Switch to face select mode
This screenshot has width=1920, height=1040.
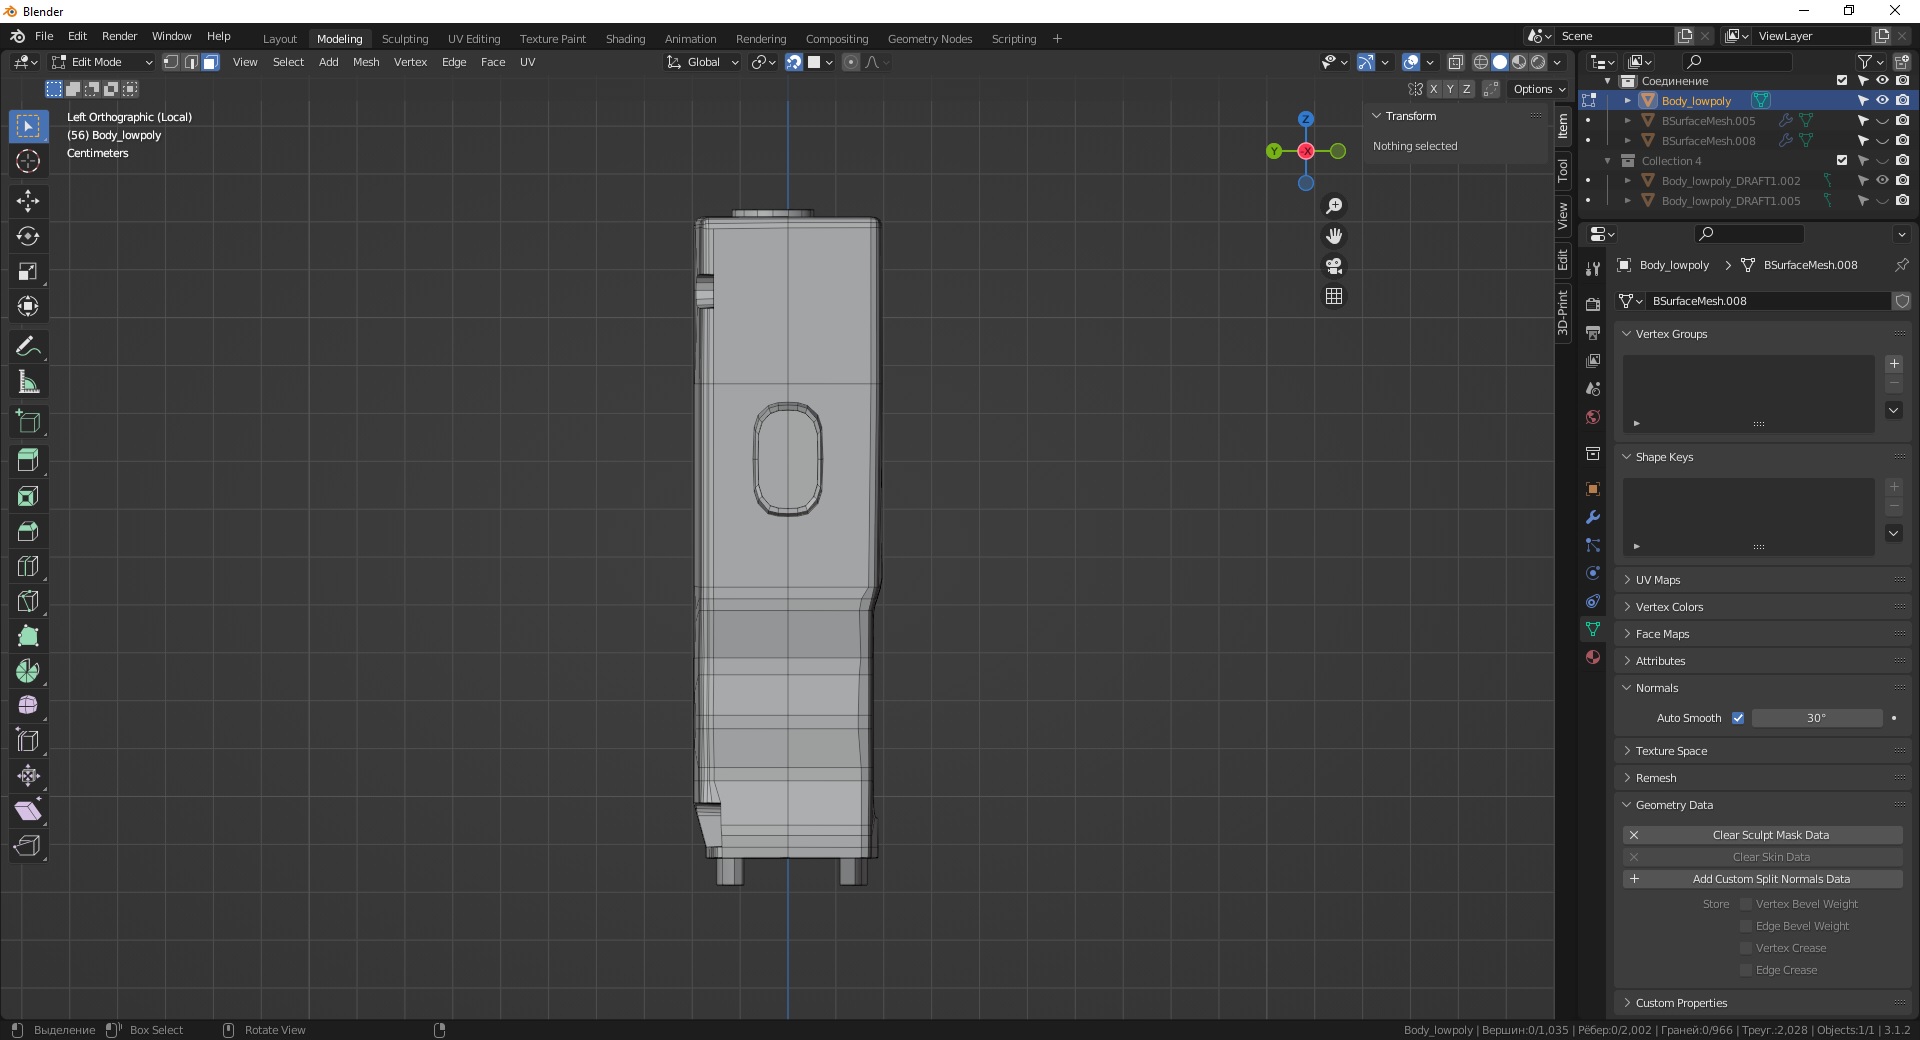[x=210, y=62]
